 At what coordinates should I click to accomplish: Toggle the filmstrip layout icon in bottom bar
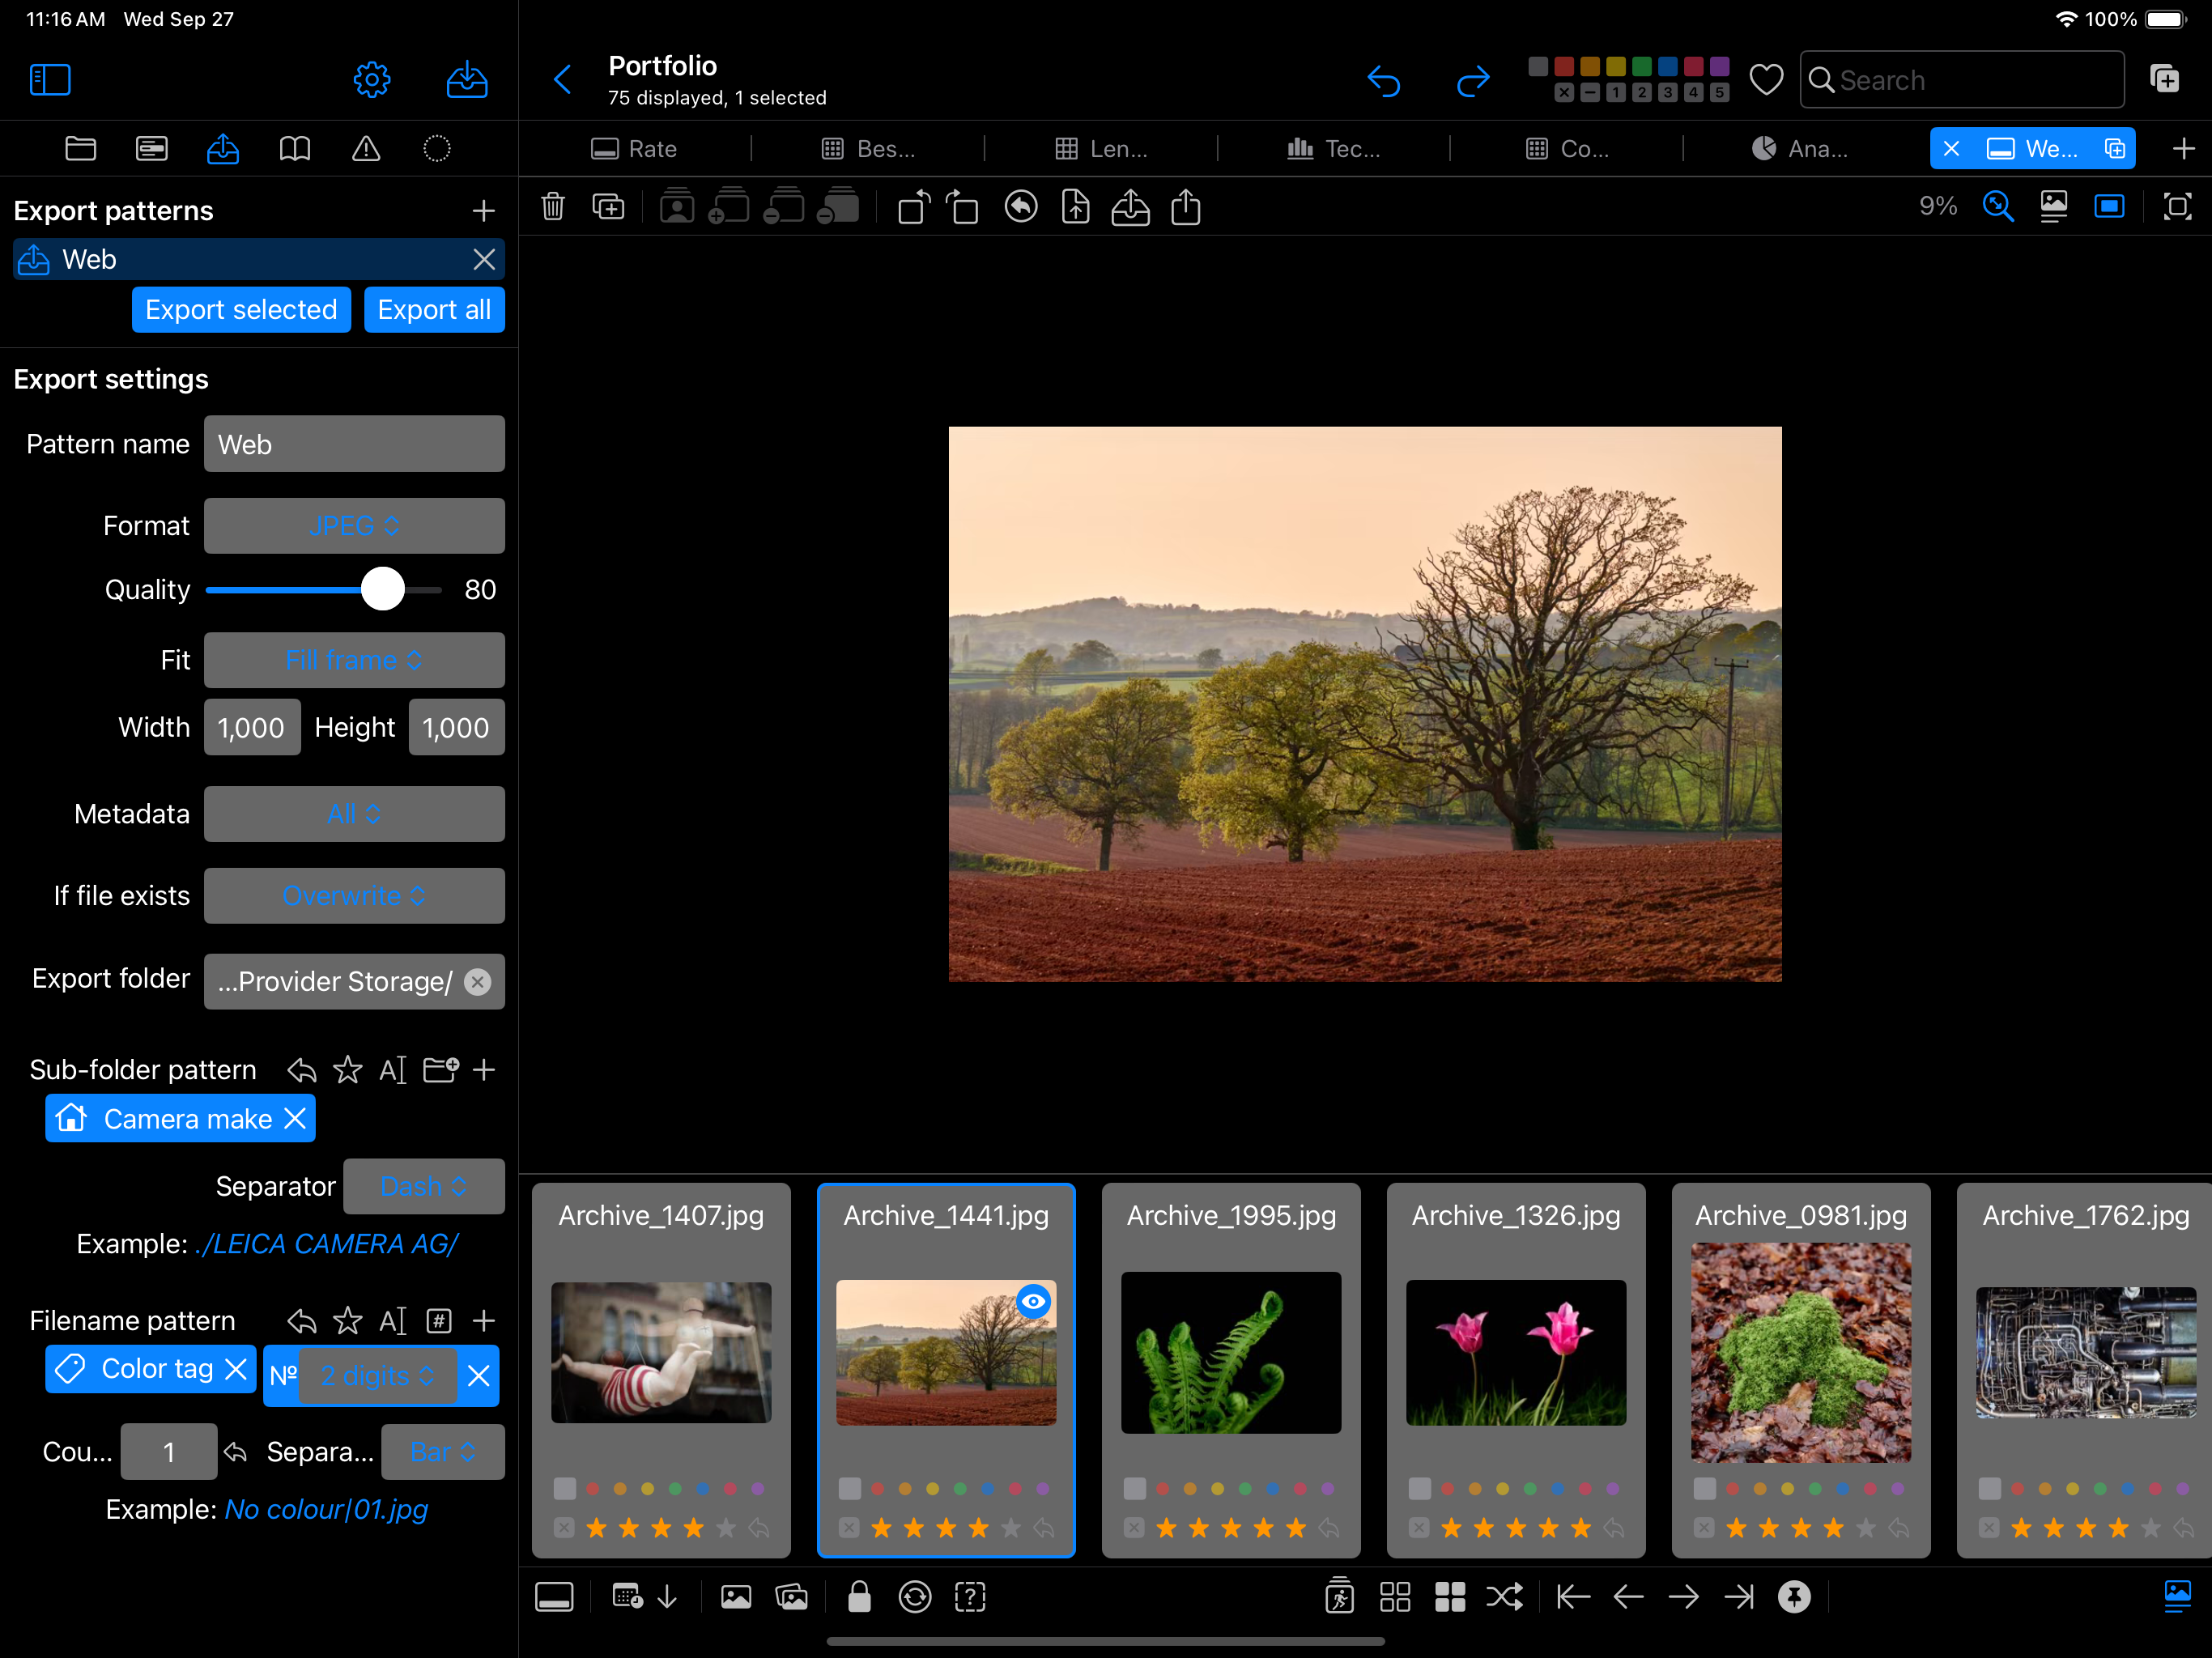[554, 1597]
